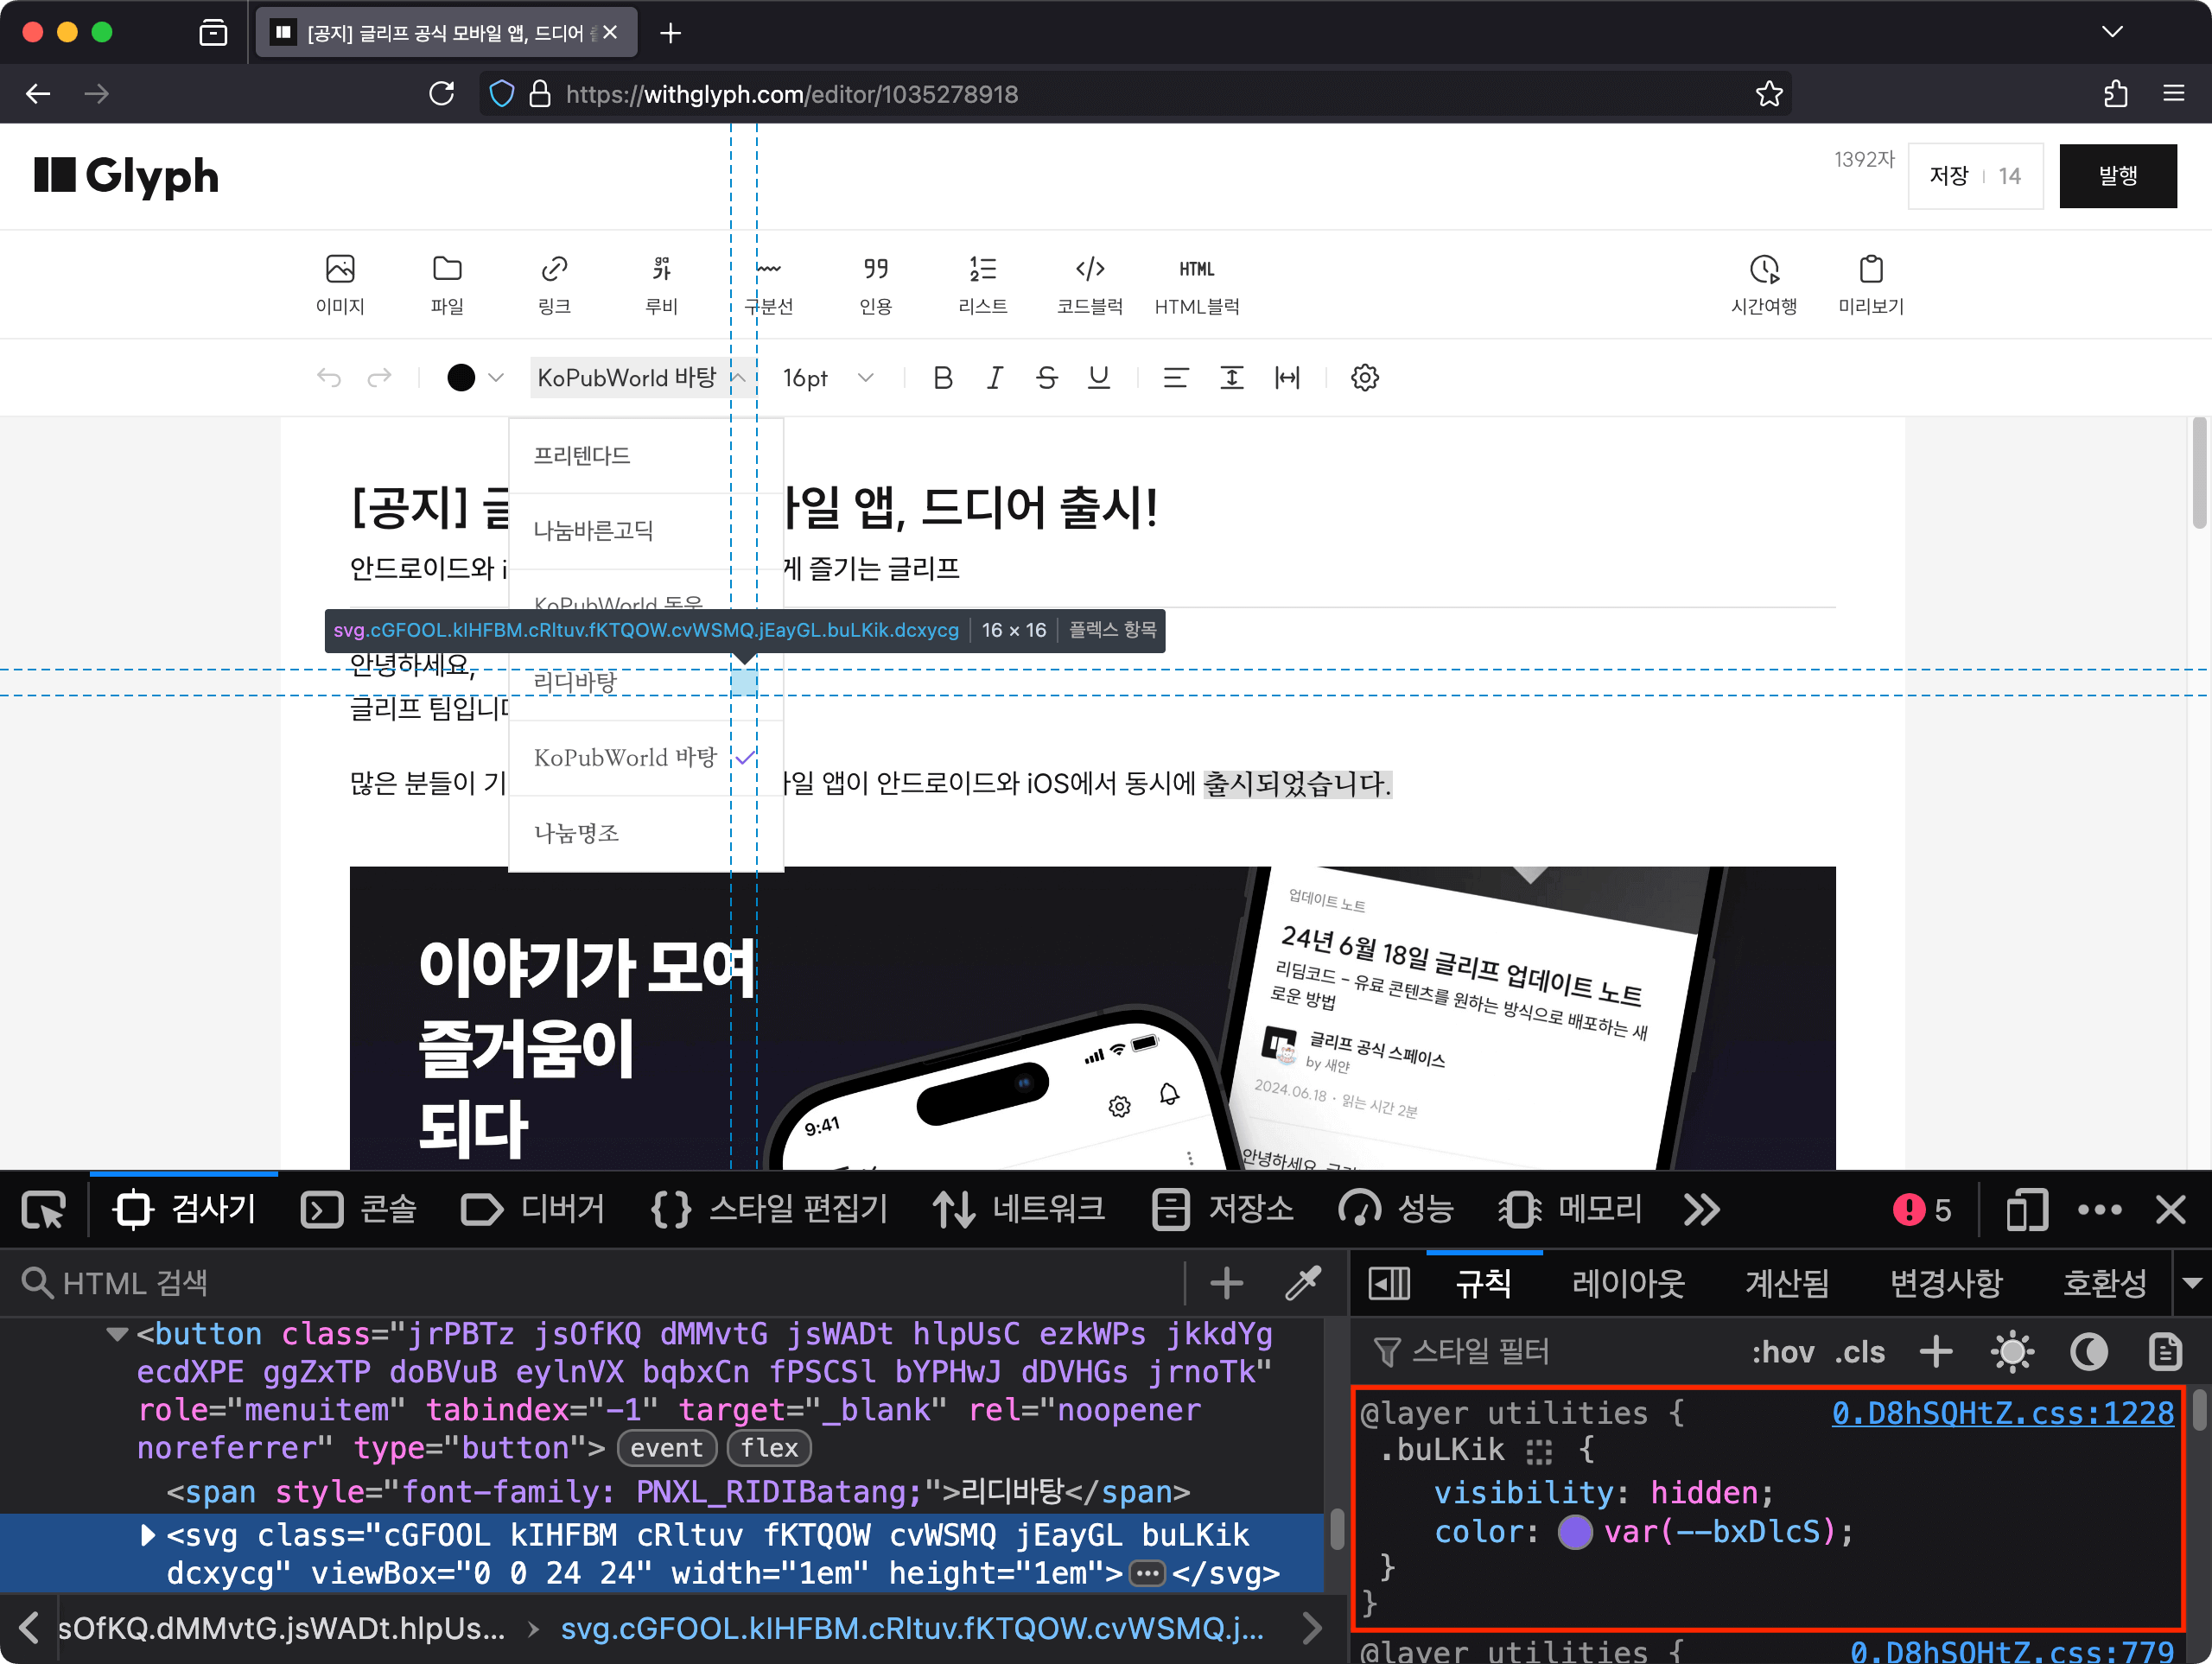This screenshot has height=1664, width=2212.
Task: Redo the last edit
Action: click(379, 378)
